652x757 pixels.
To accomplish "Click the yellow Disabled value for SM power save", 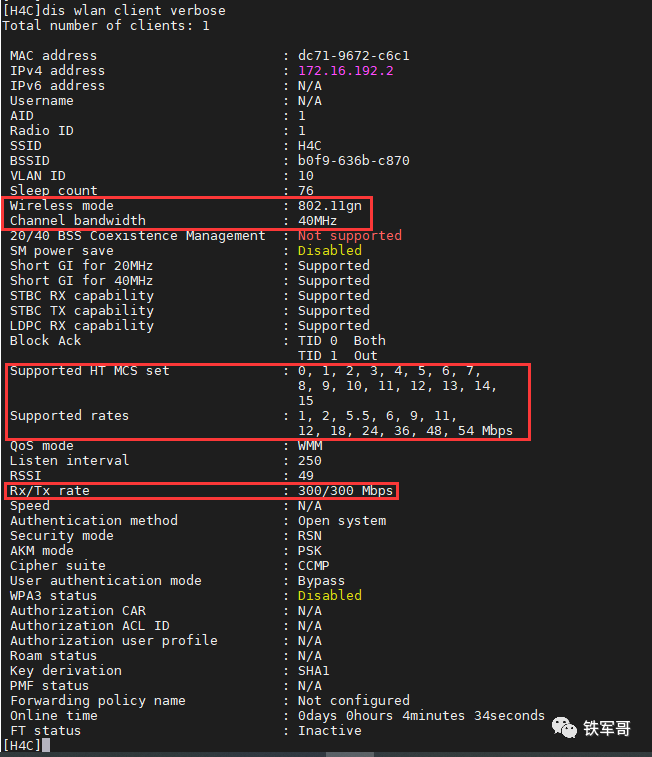I will 330,251.
